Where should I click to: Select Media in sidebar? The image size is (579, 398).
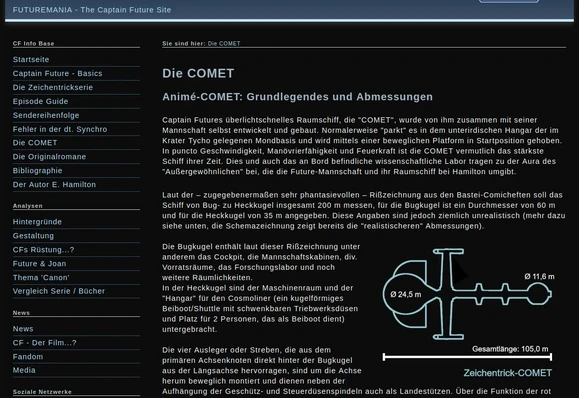click(x=24, y=370)
